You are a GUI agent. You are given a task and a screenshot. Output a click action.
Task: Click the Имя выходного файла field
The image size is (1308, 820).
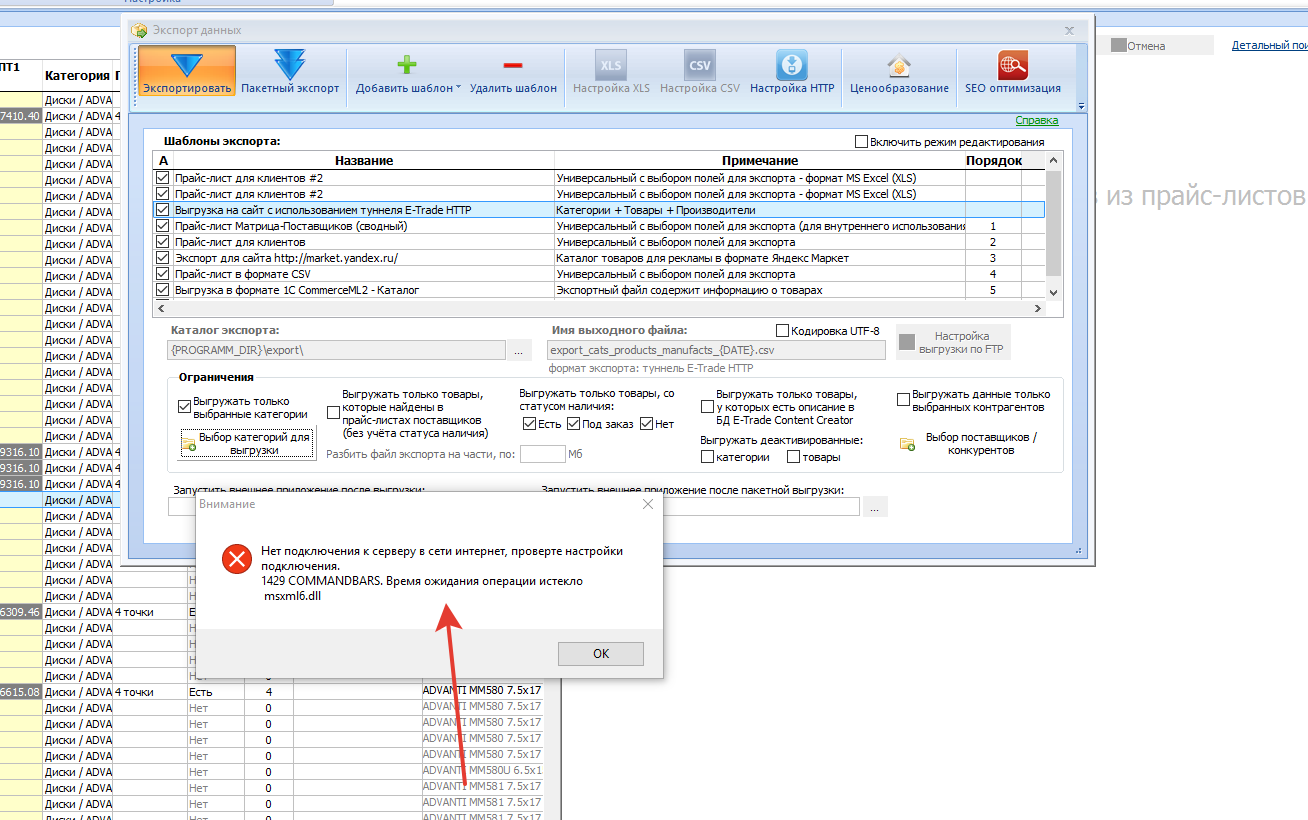pos(717,350)
